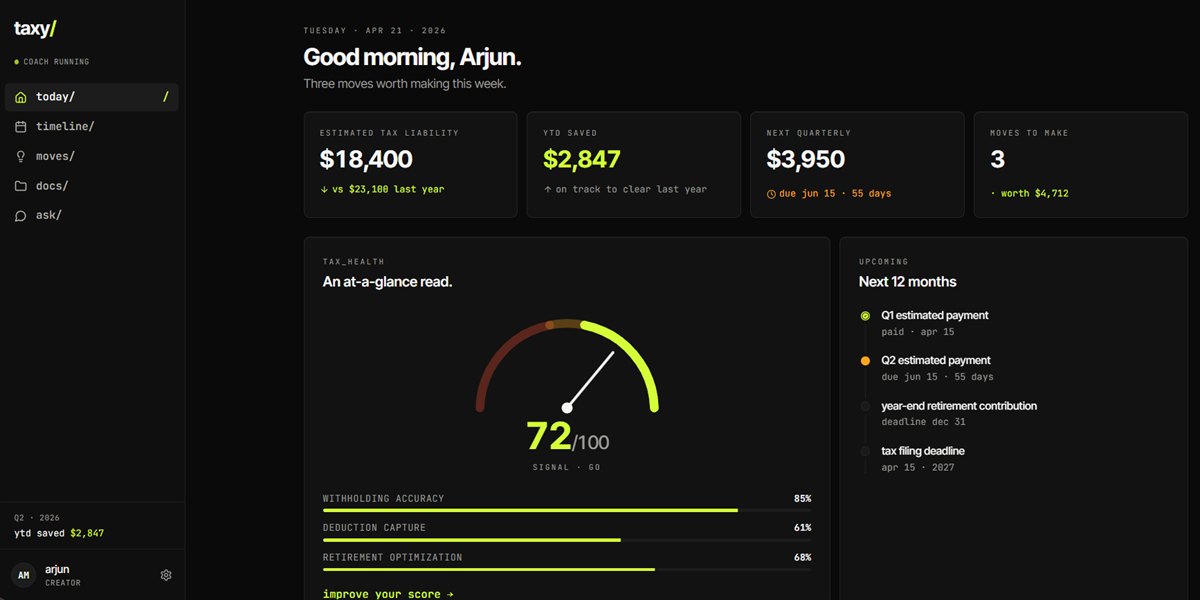Screen dimensions: 1200x600
Task: Click the Good morning, Arjun. heading
Action: [412, 57]
